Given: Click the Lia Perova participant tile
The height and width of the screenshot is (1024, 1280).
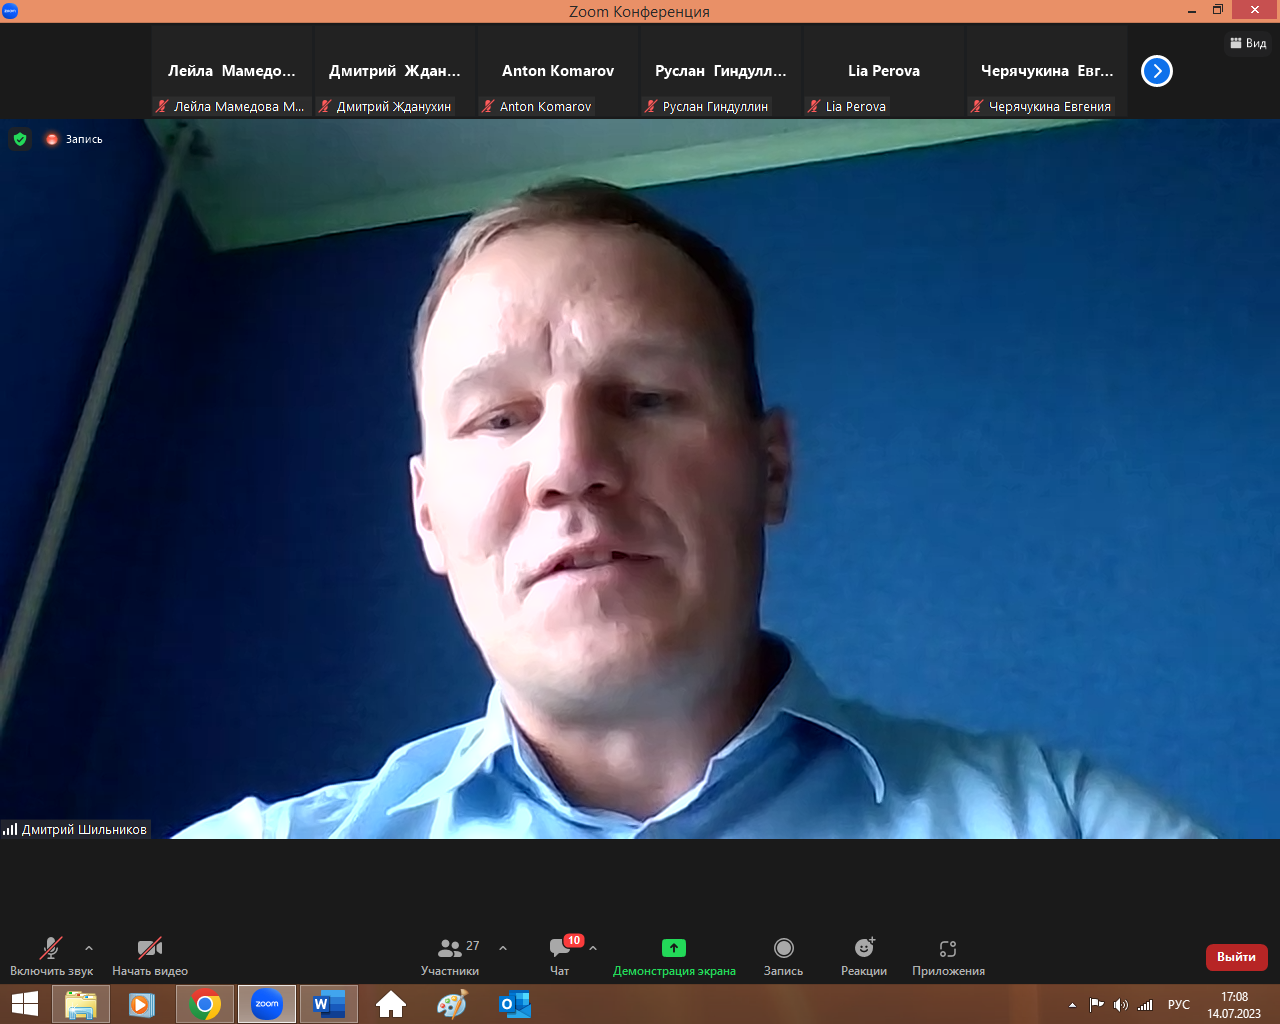Looking at the screenshot, I should tap(884, 72).
